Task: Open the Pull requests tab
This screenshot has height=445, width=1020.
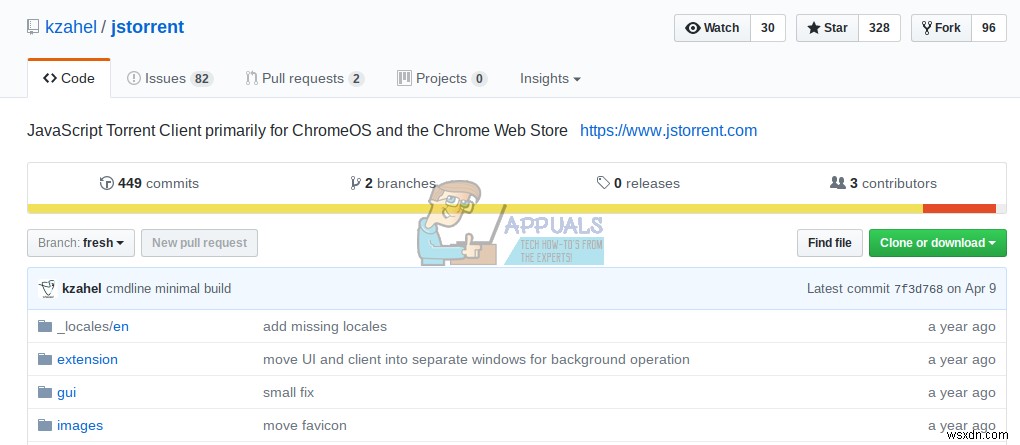Action: click(304, 79)
